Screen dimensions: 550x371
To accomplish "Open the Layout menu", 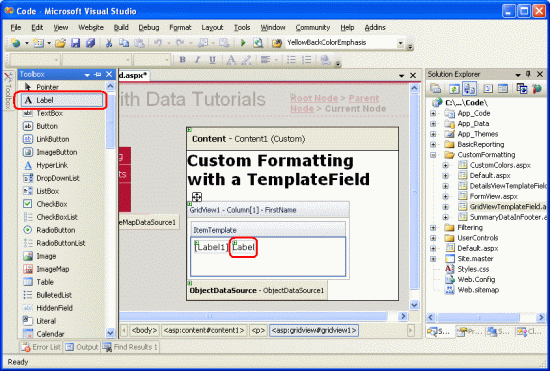I will 212,27.
